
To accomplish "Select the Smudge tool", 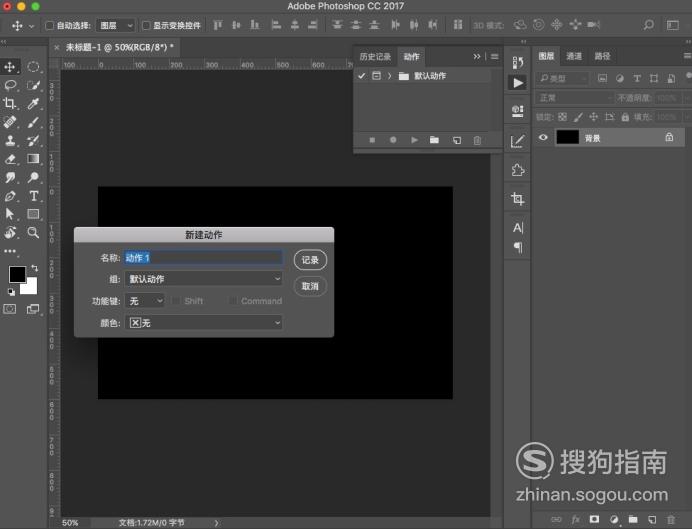I will click(x=10, y=177).
